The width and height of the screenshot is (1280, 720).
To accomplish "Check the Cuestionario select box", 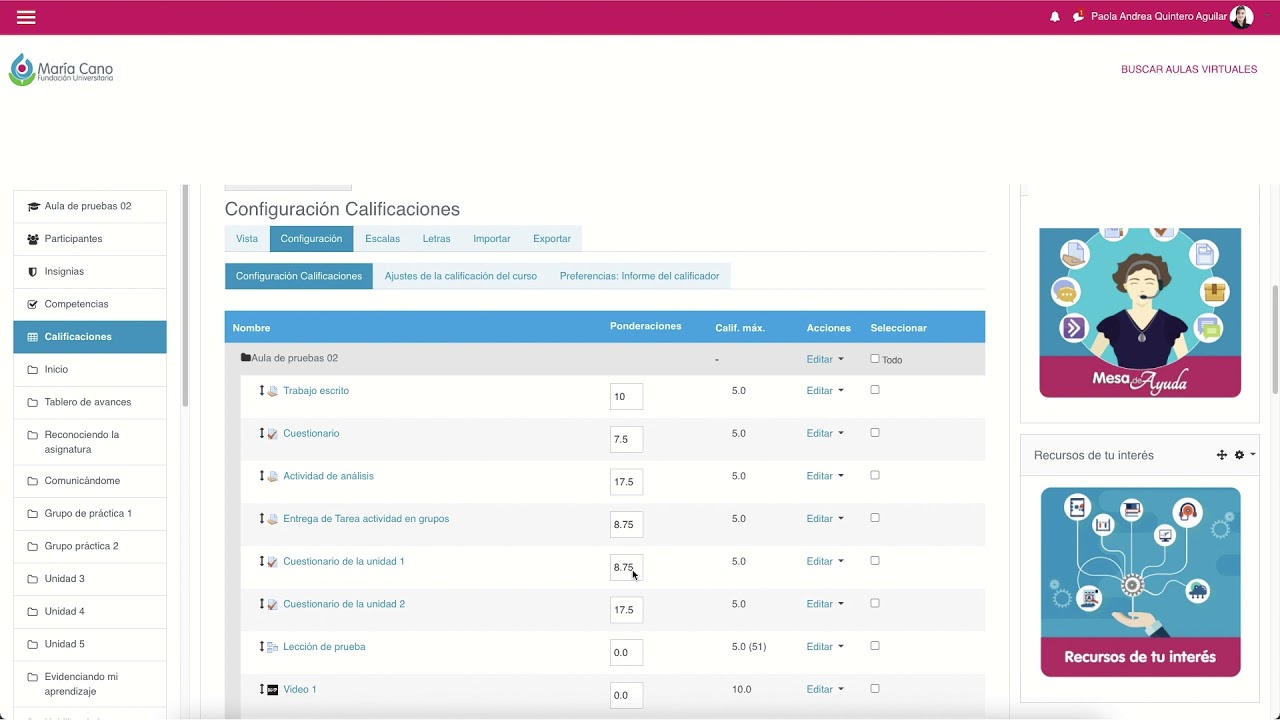I will point(875,433).
